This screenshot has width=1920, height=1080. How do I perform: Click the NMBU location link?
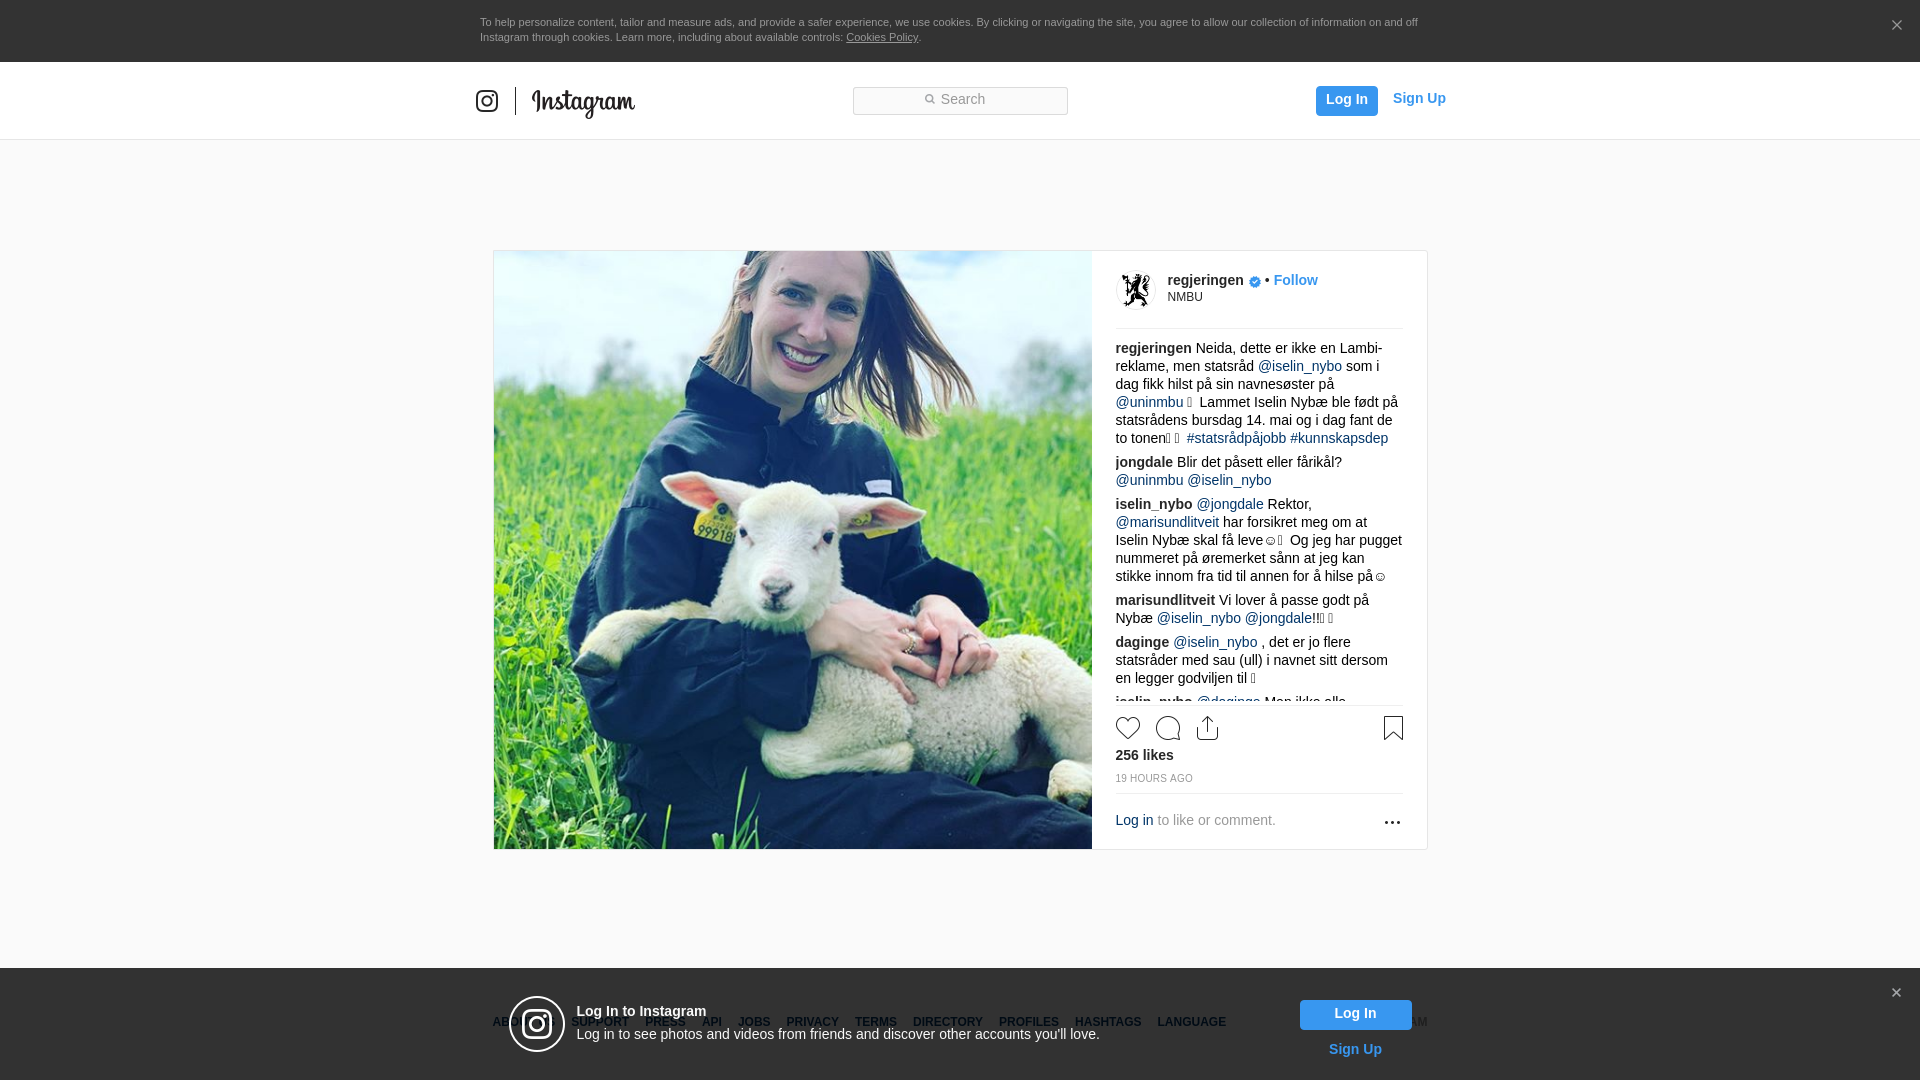(x=1185, y=297)
